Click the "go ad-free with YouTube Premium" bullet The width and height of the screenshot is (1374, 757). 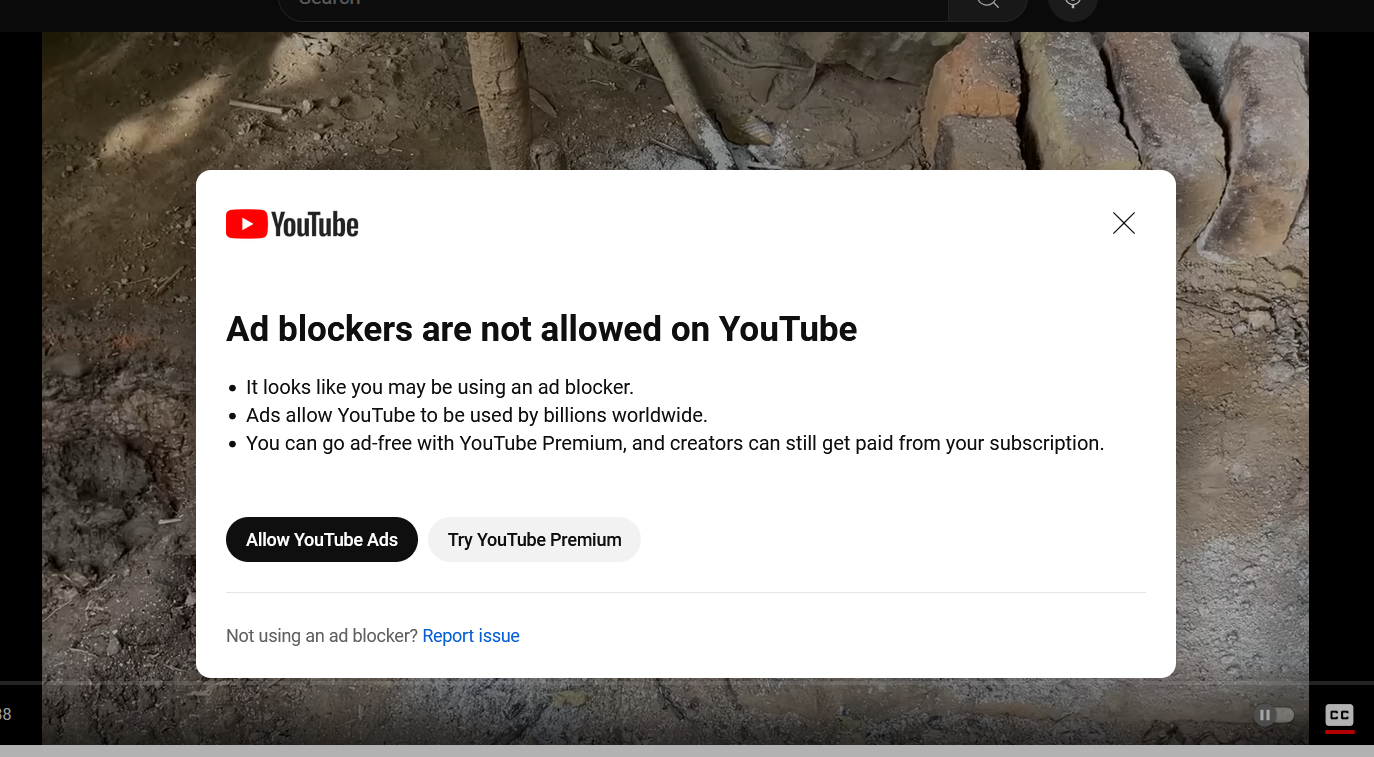coord(675,443)
